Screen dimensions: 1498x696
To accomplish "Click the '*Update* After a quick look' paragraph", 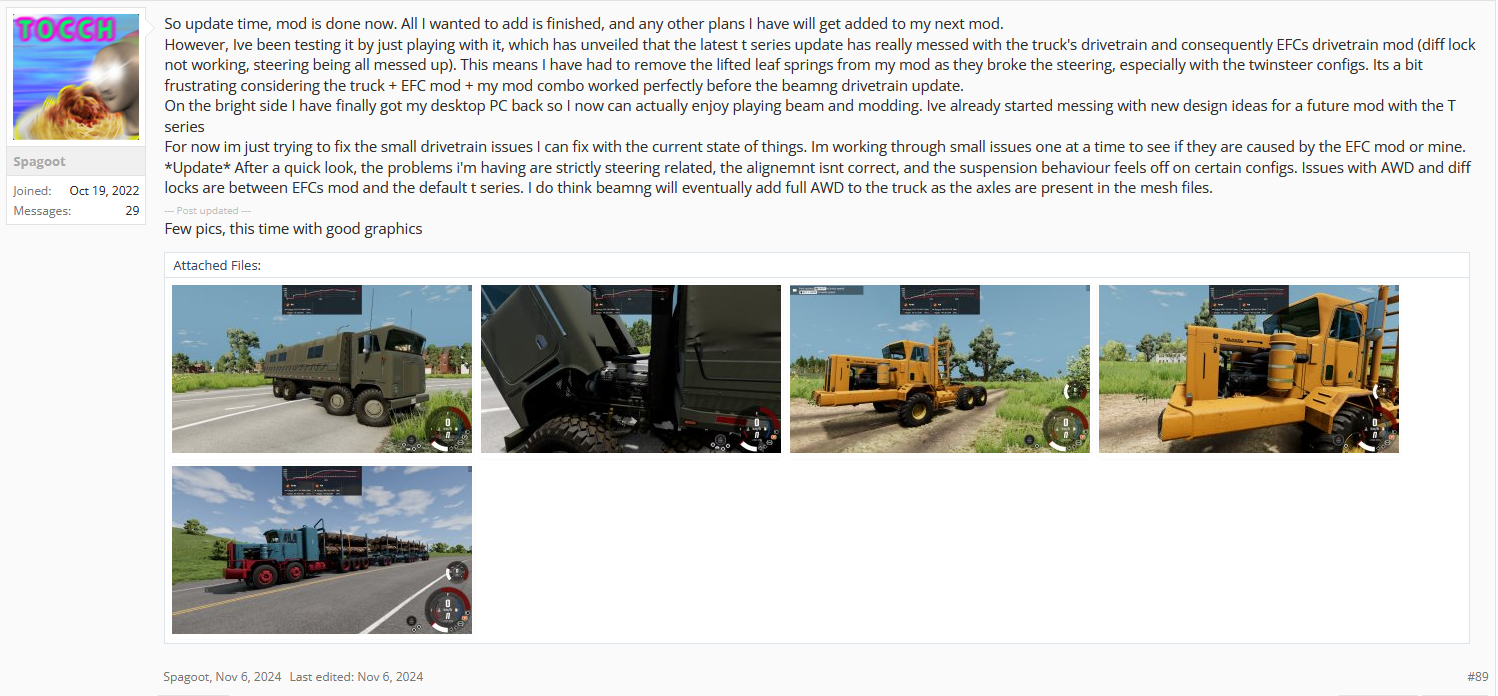I will pos(814,177).
